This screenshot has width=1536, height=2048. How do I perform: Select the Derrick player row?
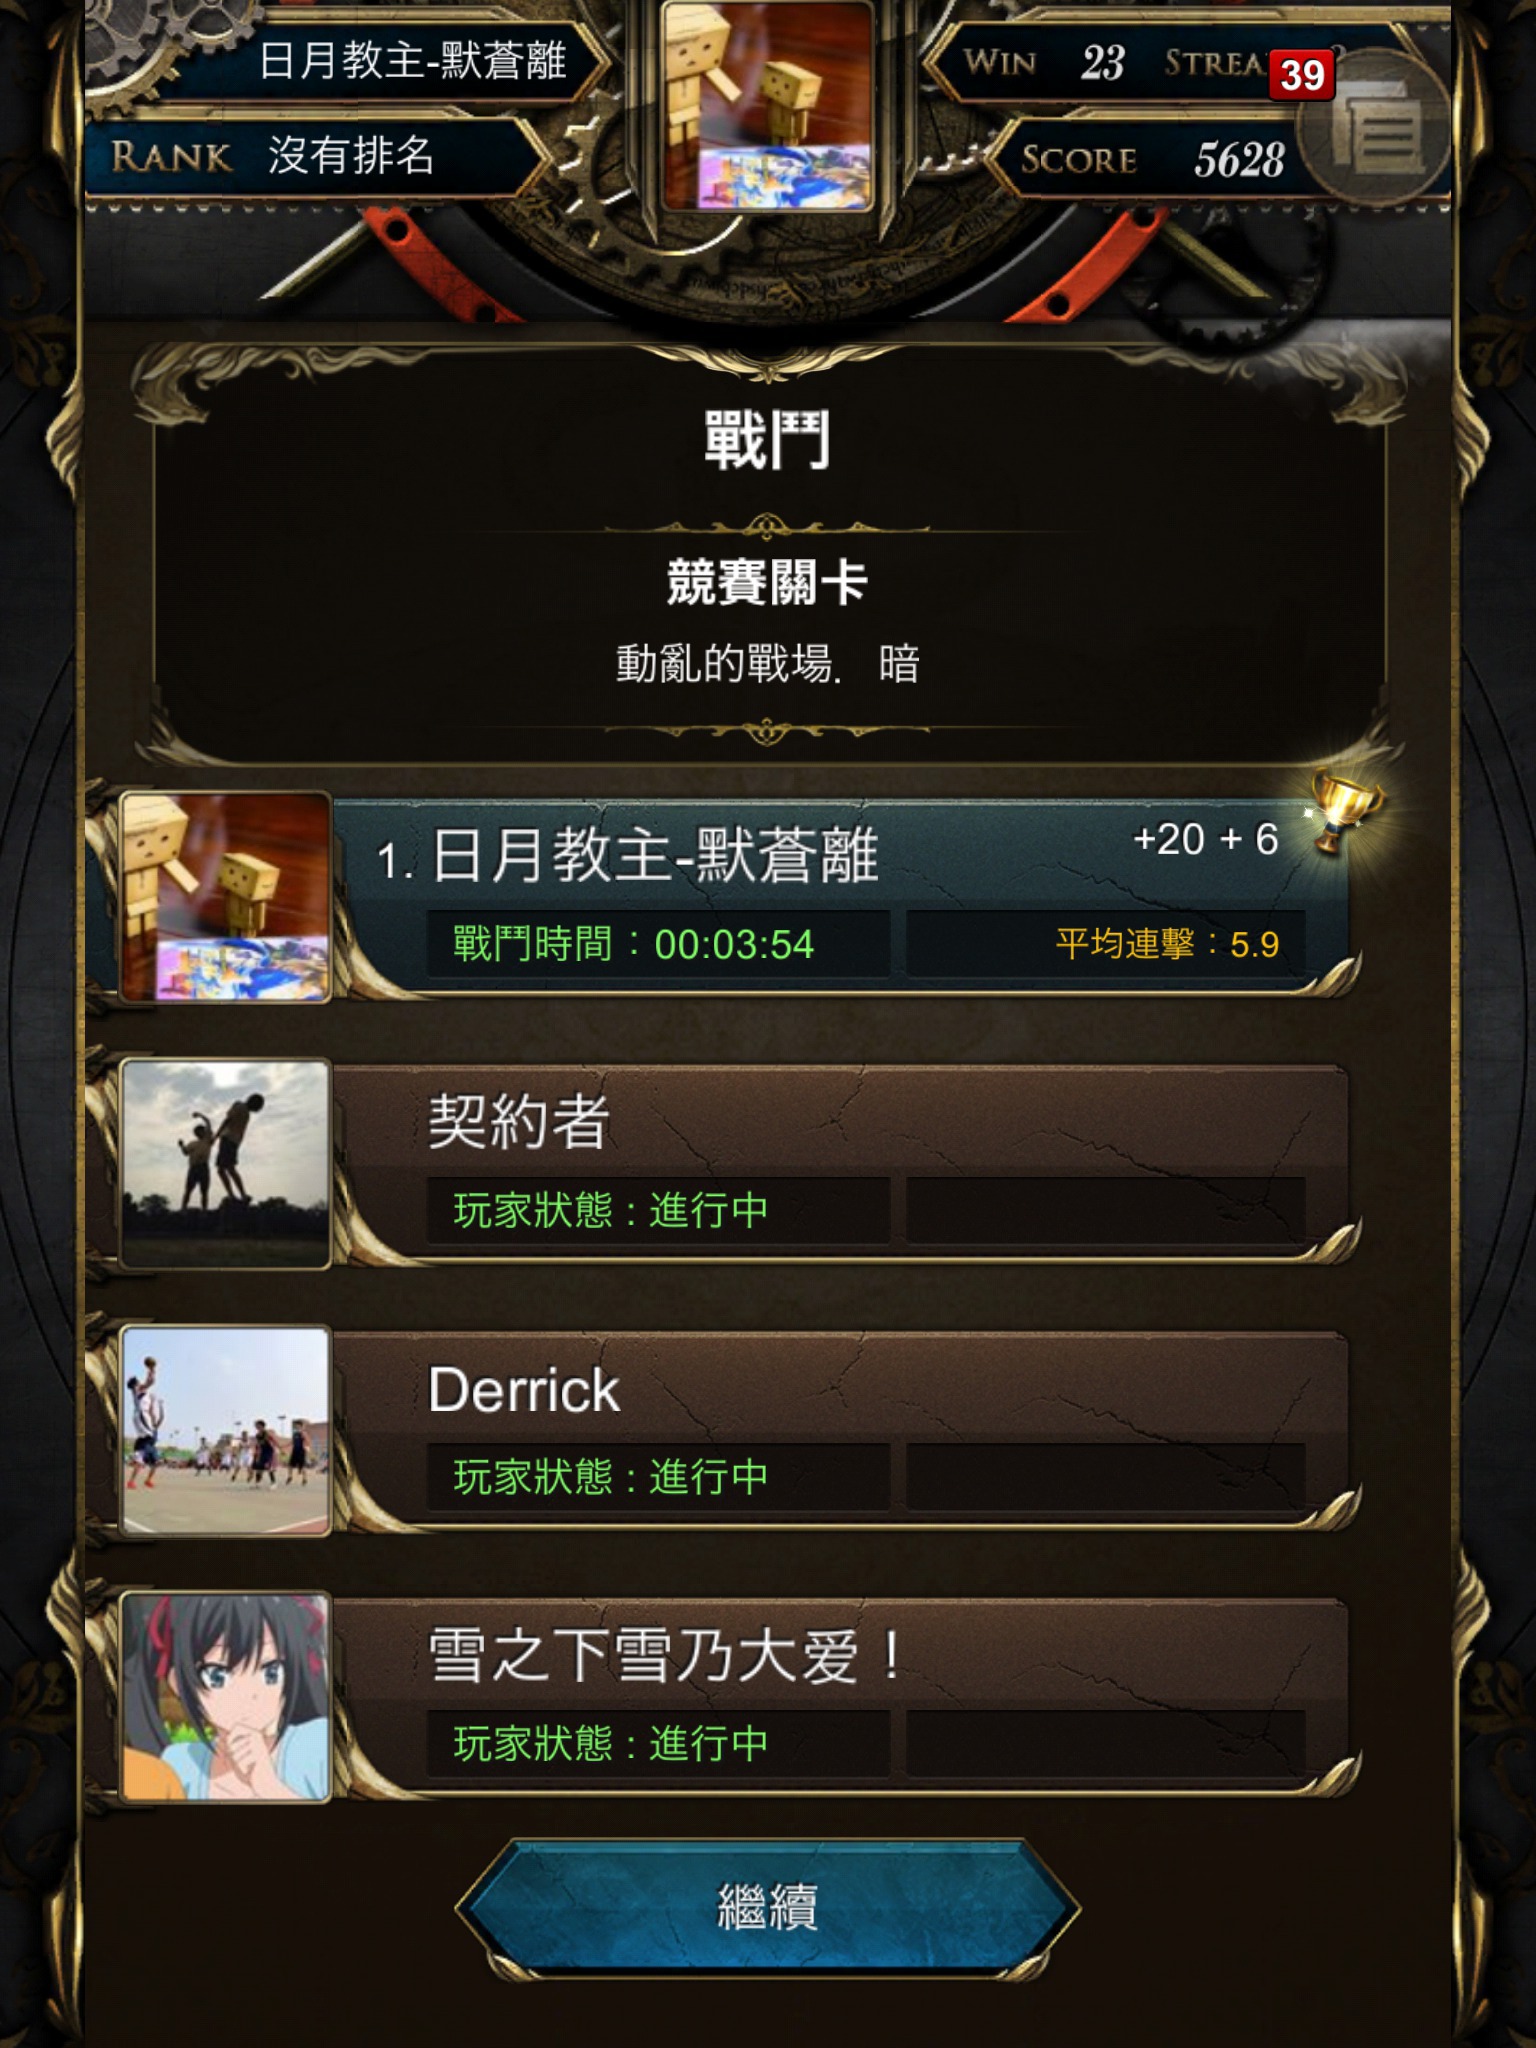point(724,1430)
